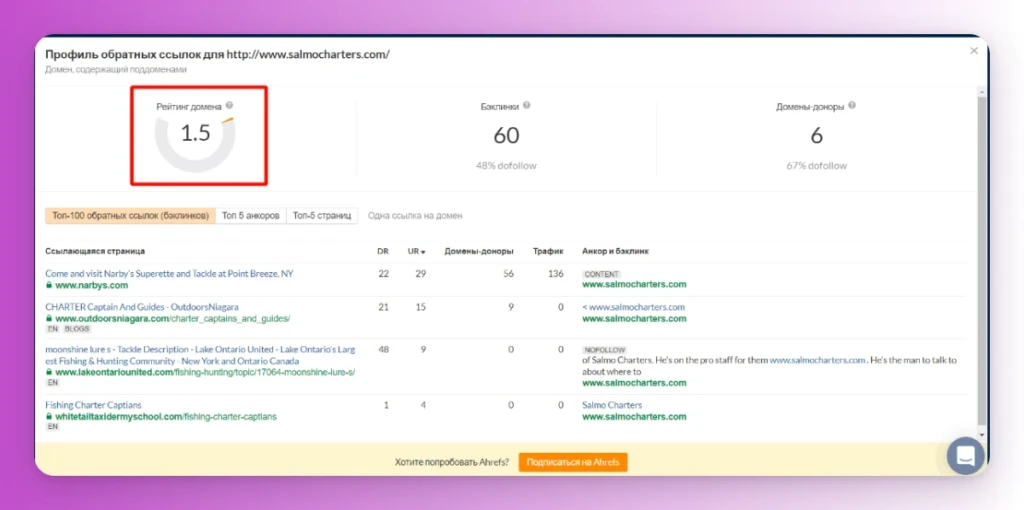Click the Ссылающаяся страница column header
The width and height of the screenshot is (1024, 510).
pos(95,251)
